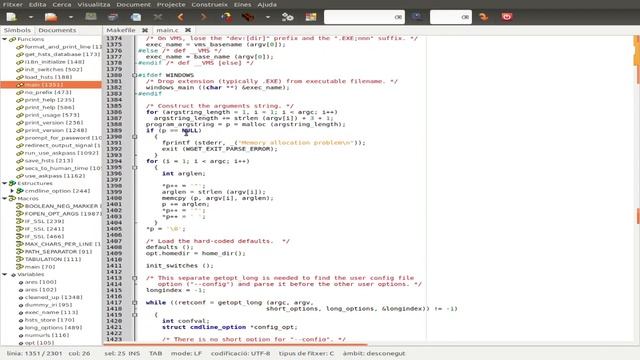
Task: Select the main.c editor tab
Action: (167, 30)
